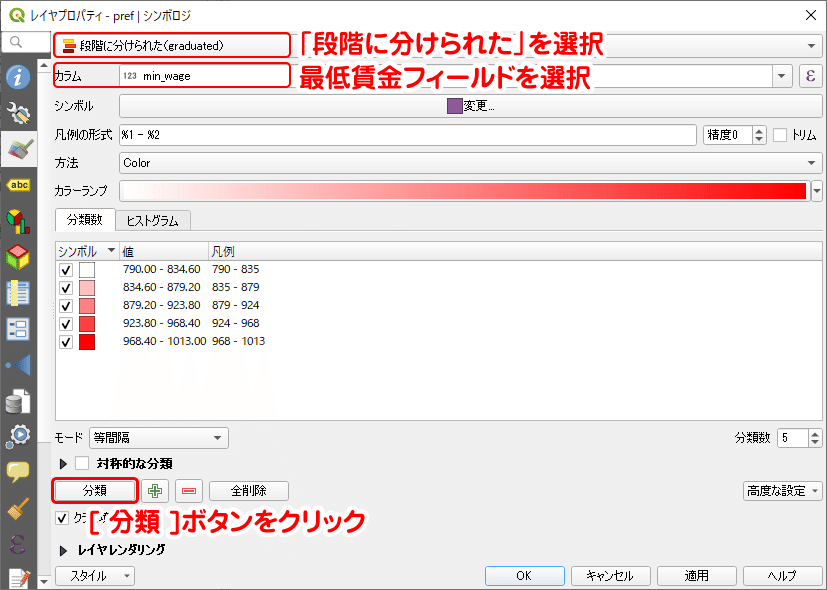Click the sidebar scroll up arrow
827x590 pixels.
(x=44, y=66)
